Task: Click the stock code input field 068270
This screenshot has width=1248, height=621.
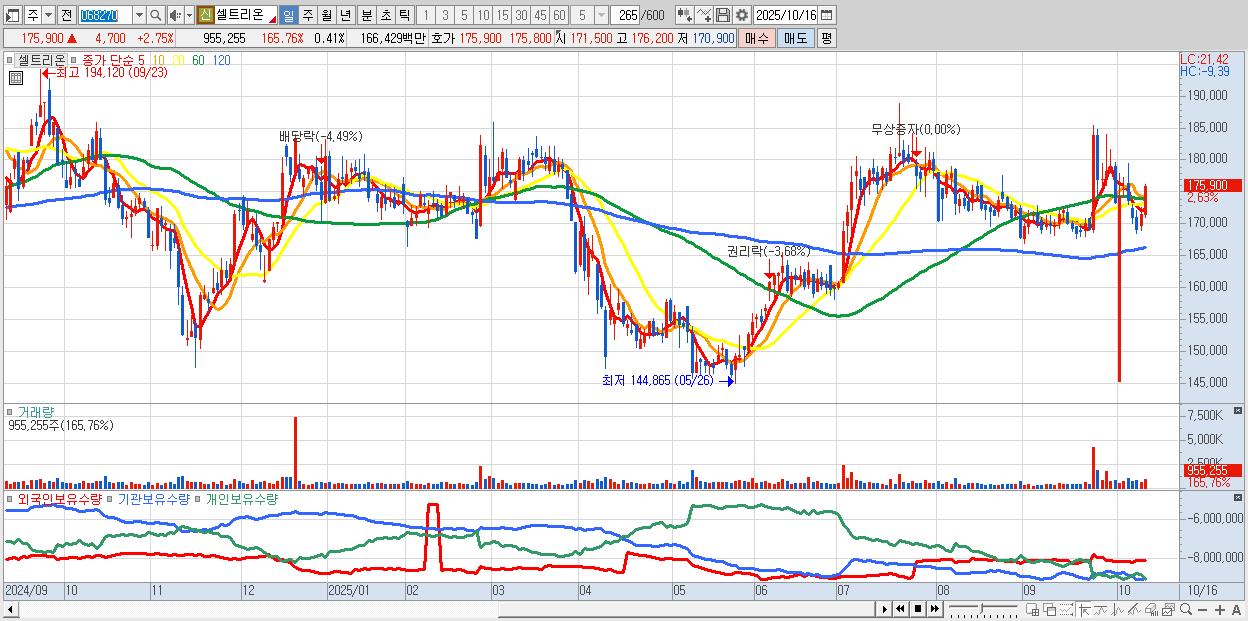Action: pos(105,15)
